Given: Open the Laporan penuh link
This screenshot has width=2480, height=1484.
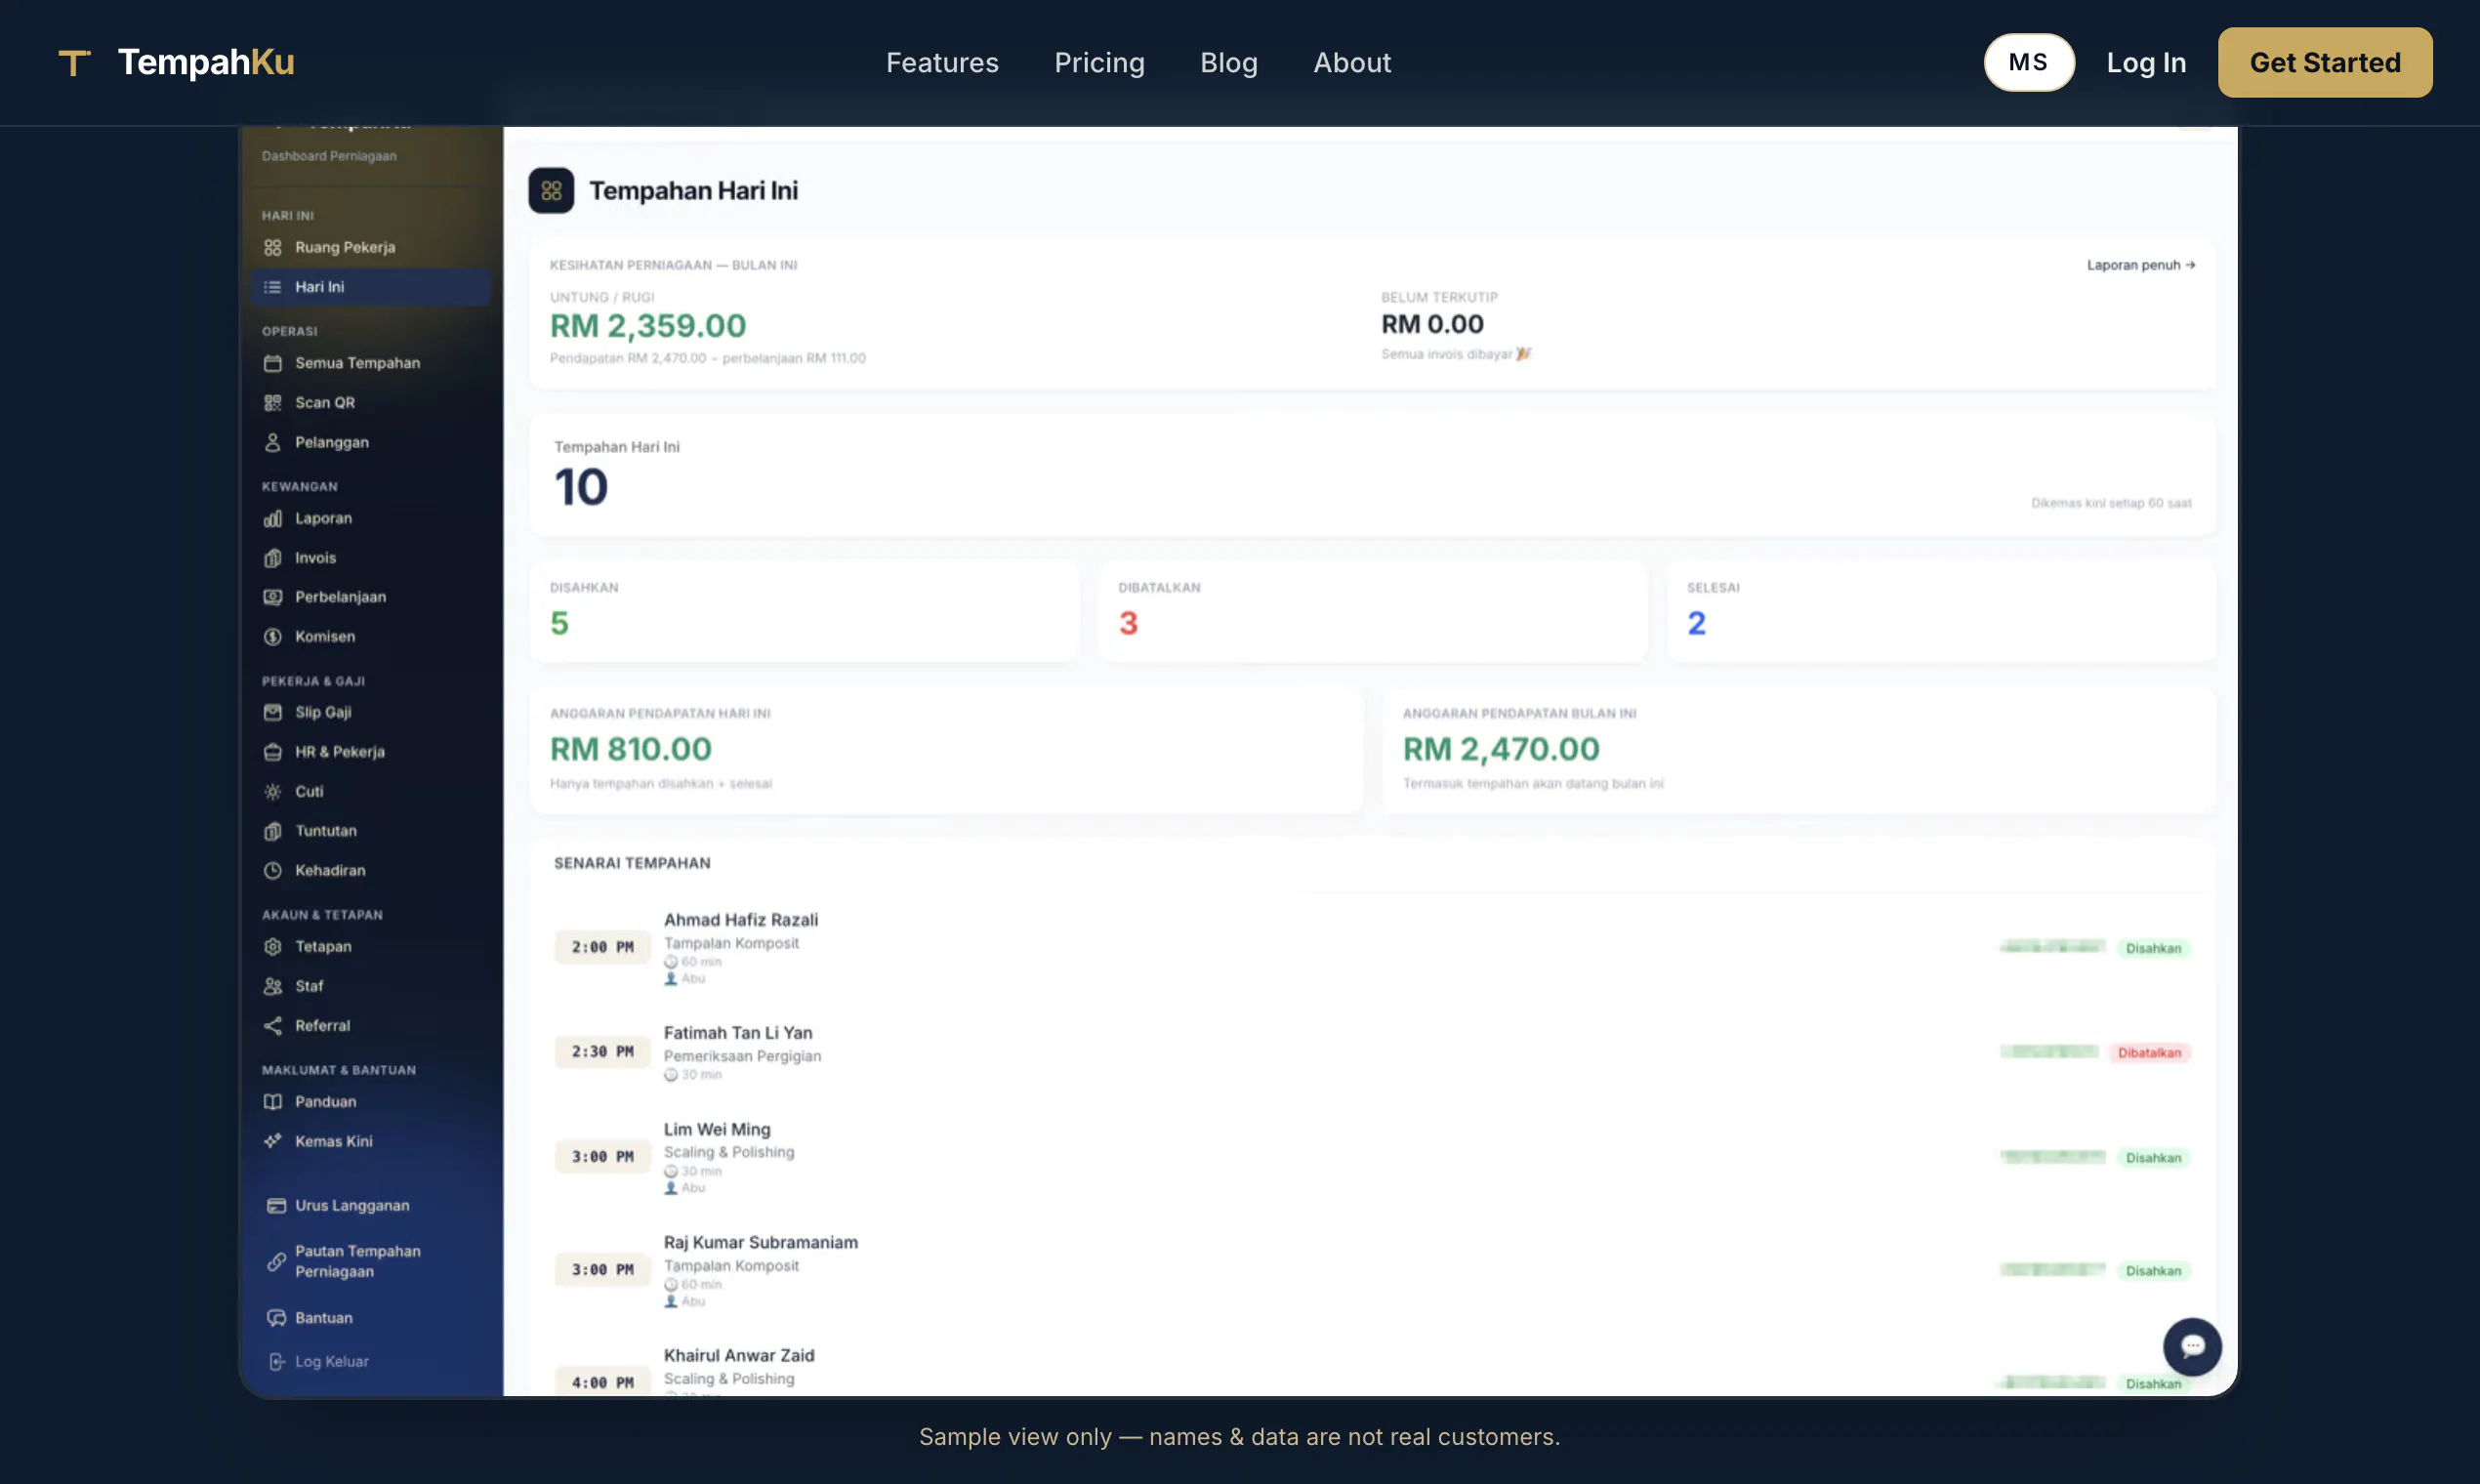Looking at the screenshot, I should point(2140,265).
